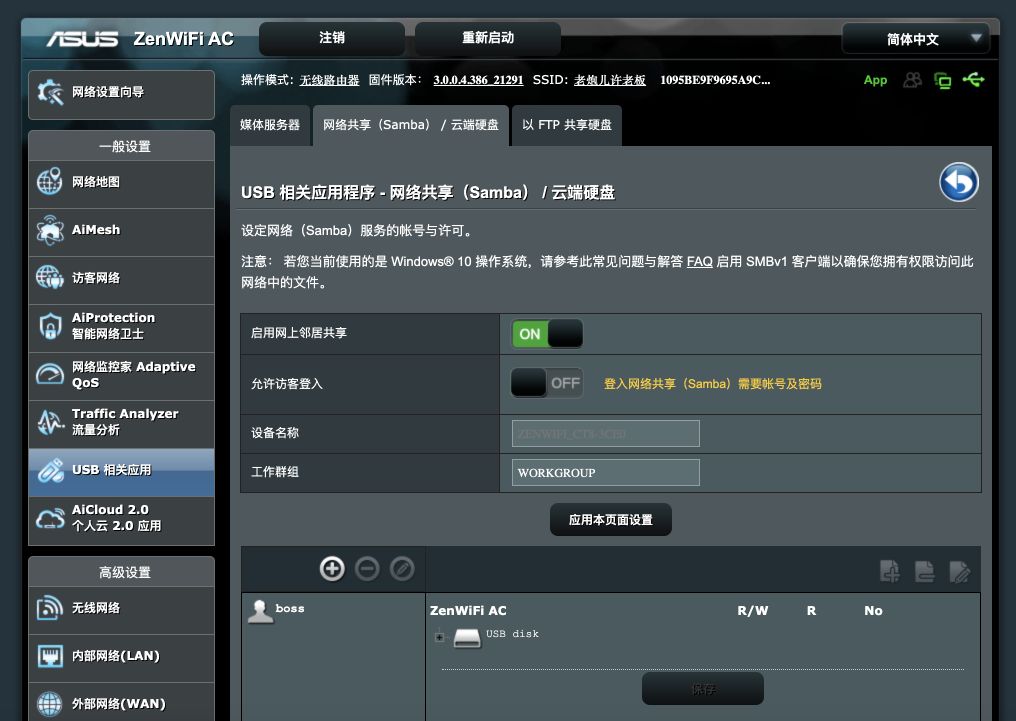Click the firmware version 3.0.0.4.386_21291 link

[478, 80]
